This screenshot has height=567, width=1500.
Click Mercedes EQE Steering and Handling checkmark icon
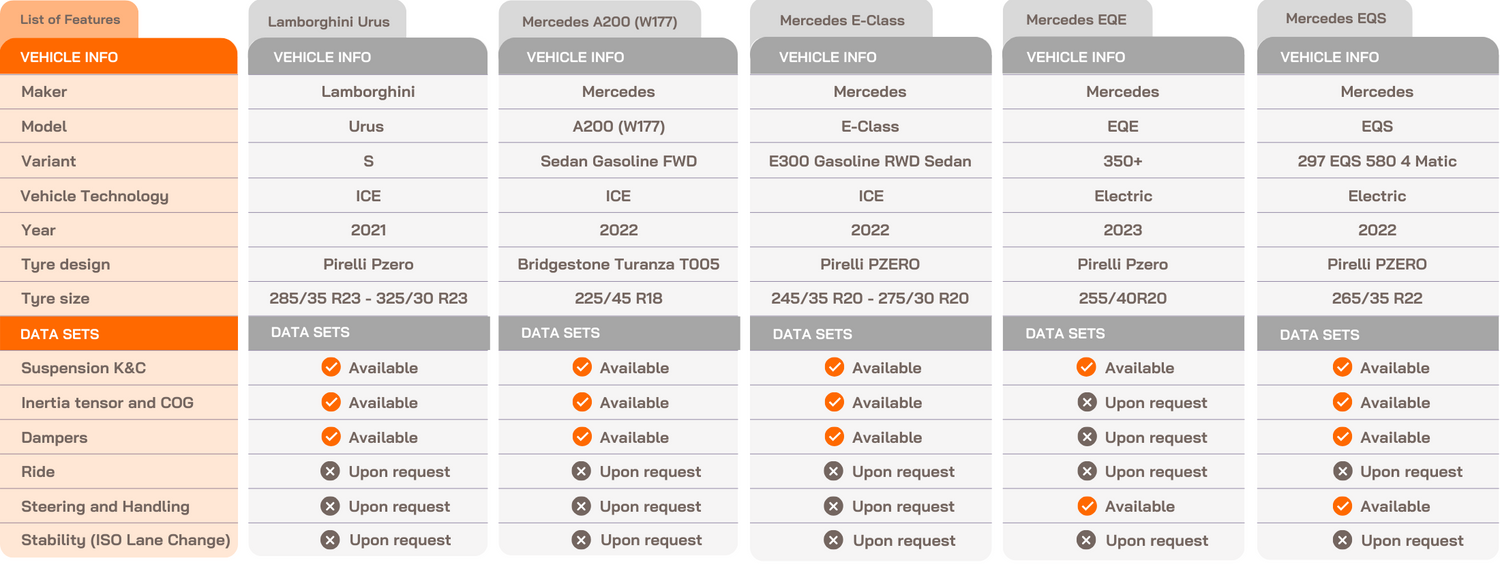(1087, 506)
